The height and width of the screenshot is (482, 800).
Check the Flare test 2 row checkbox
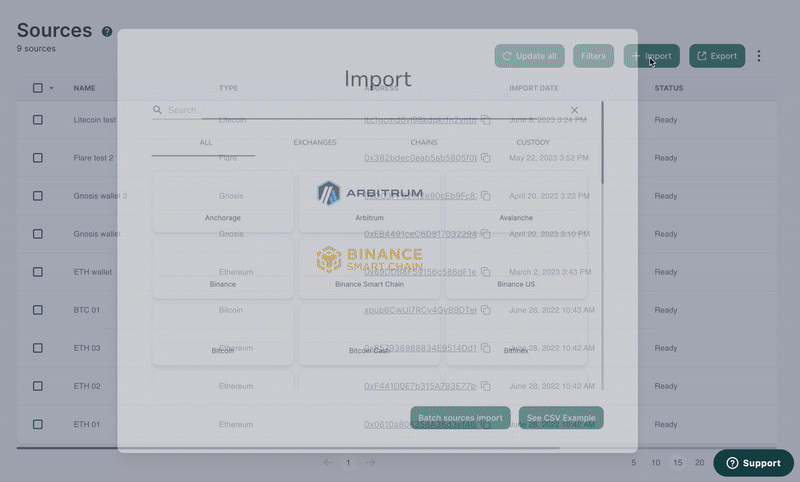click(38, 158)
